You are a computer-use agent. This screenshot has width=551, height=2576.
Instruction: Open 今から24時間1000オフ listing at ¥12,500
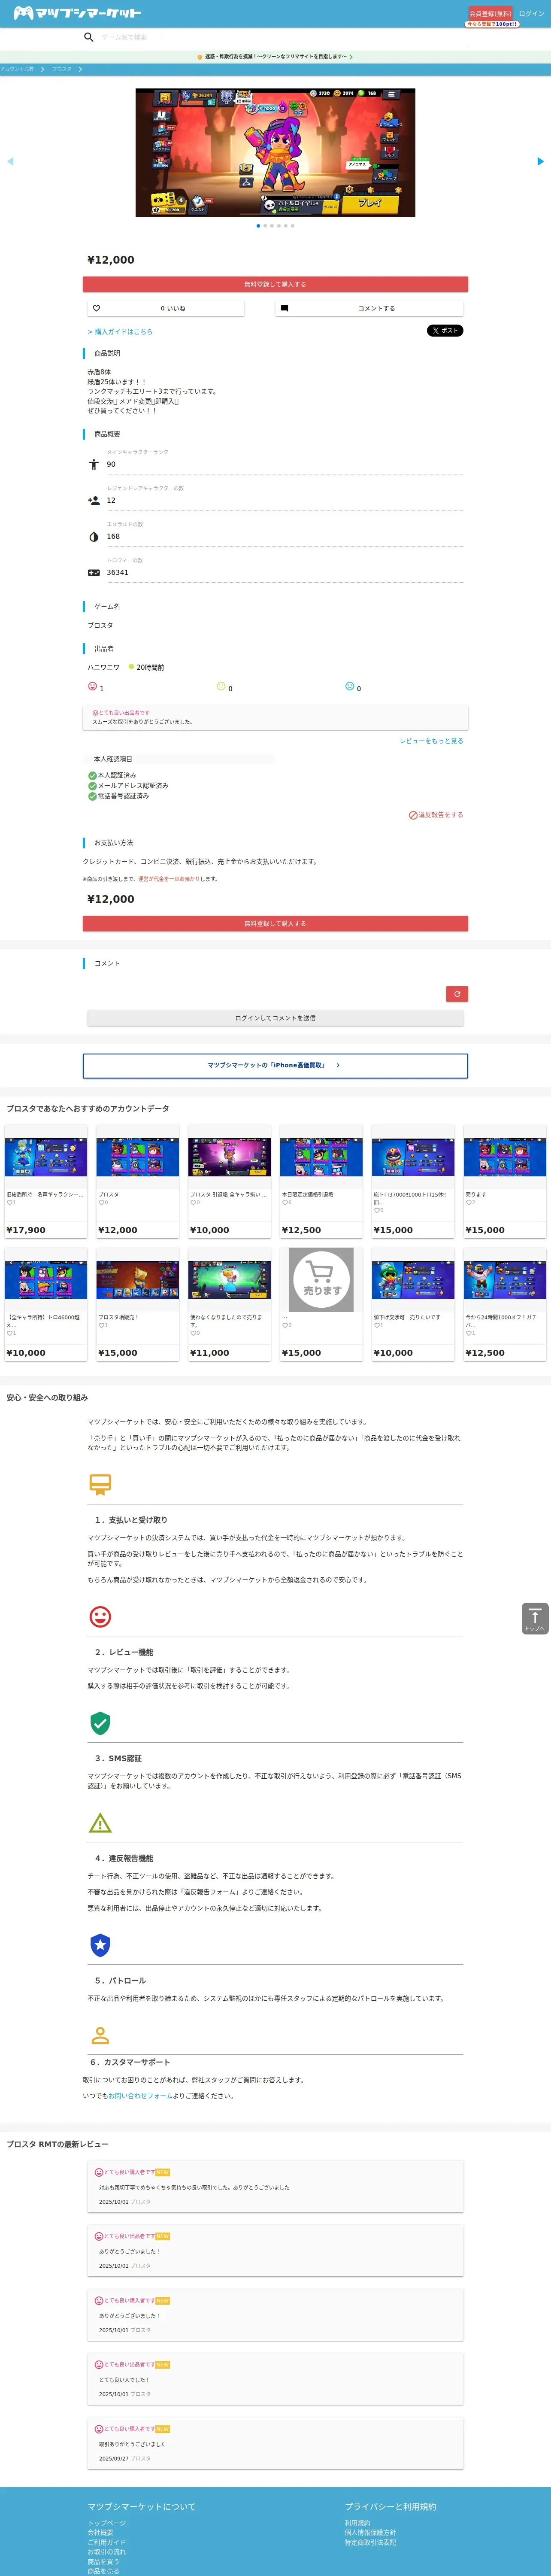point(505,1304)
